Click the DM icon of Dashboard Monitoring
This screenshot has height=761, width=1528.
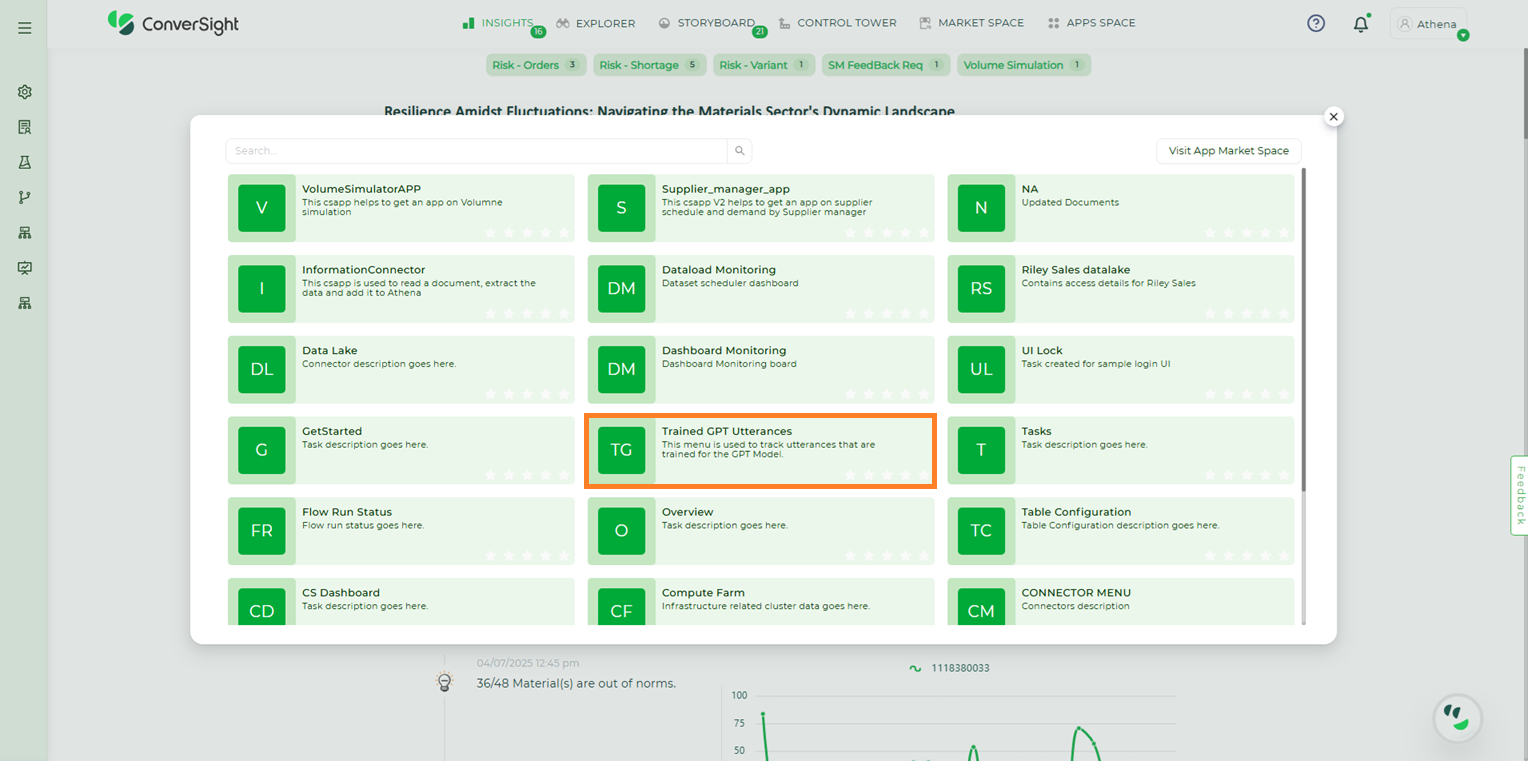pos(621,369)
